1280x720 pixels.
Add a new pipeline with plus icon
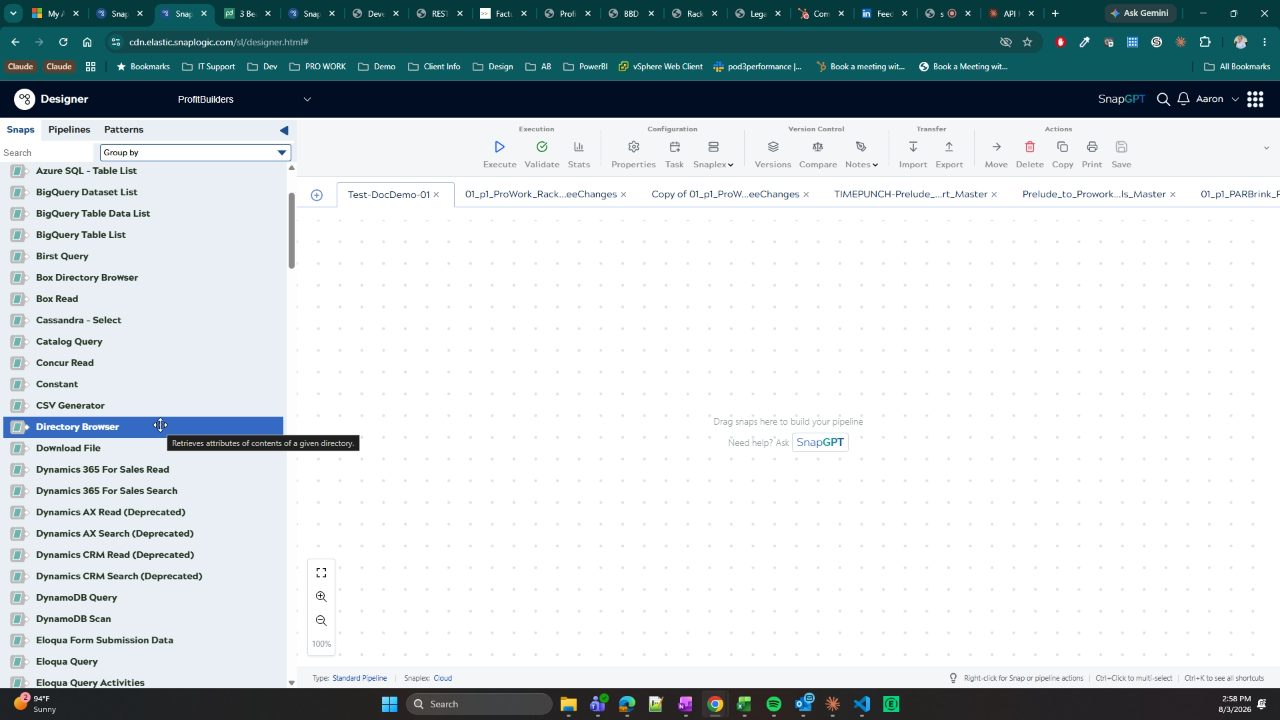317,195
